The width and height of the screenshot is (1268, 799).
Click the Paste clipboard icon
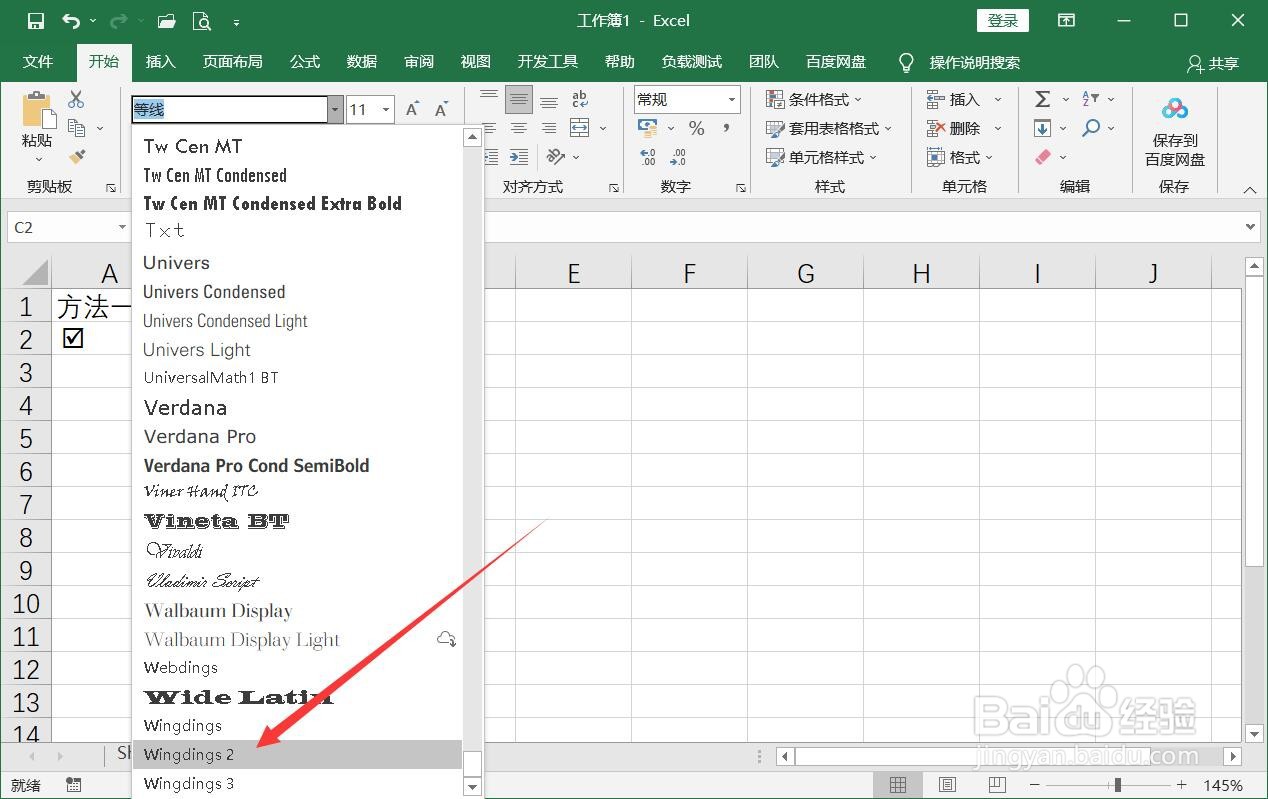(38, 110)
